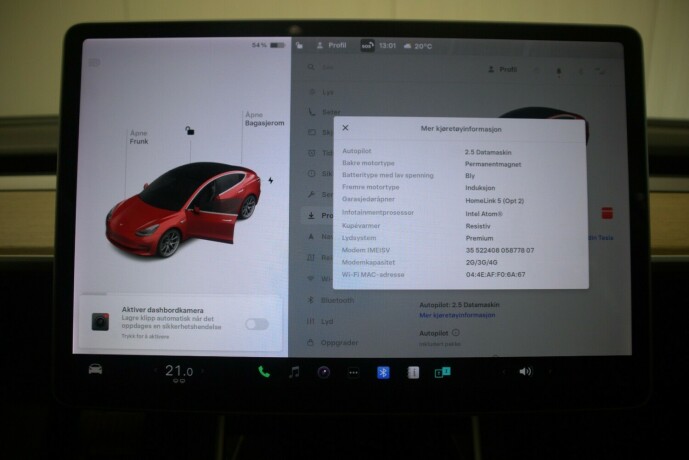Select the Premium lydsystem value
This screenshot has width=689, height=460.
pos(479,238)
